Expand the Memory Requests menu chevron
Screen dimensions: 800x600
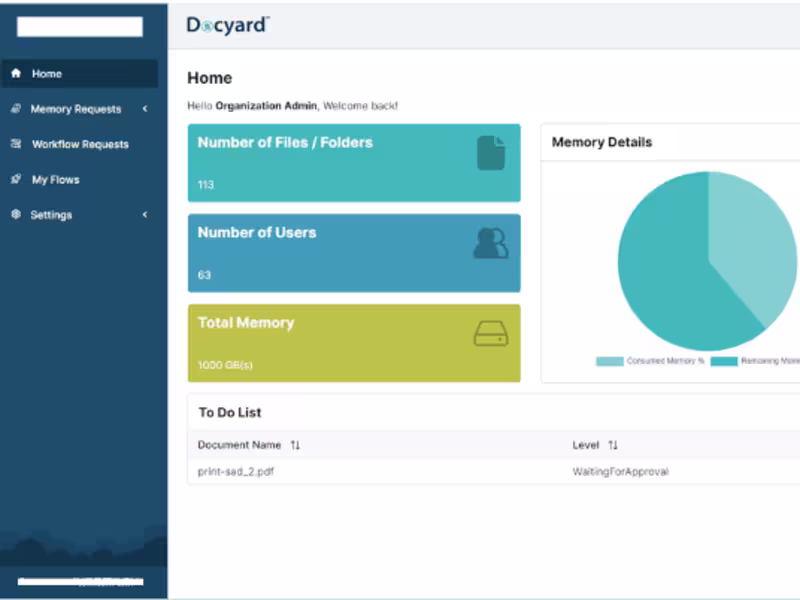point(147,108)
